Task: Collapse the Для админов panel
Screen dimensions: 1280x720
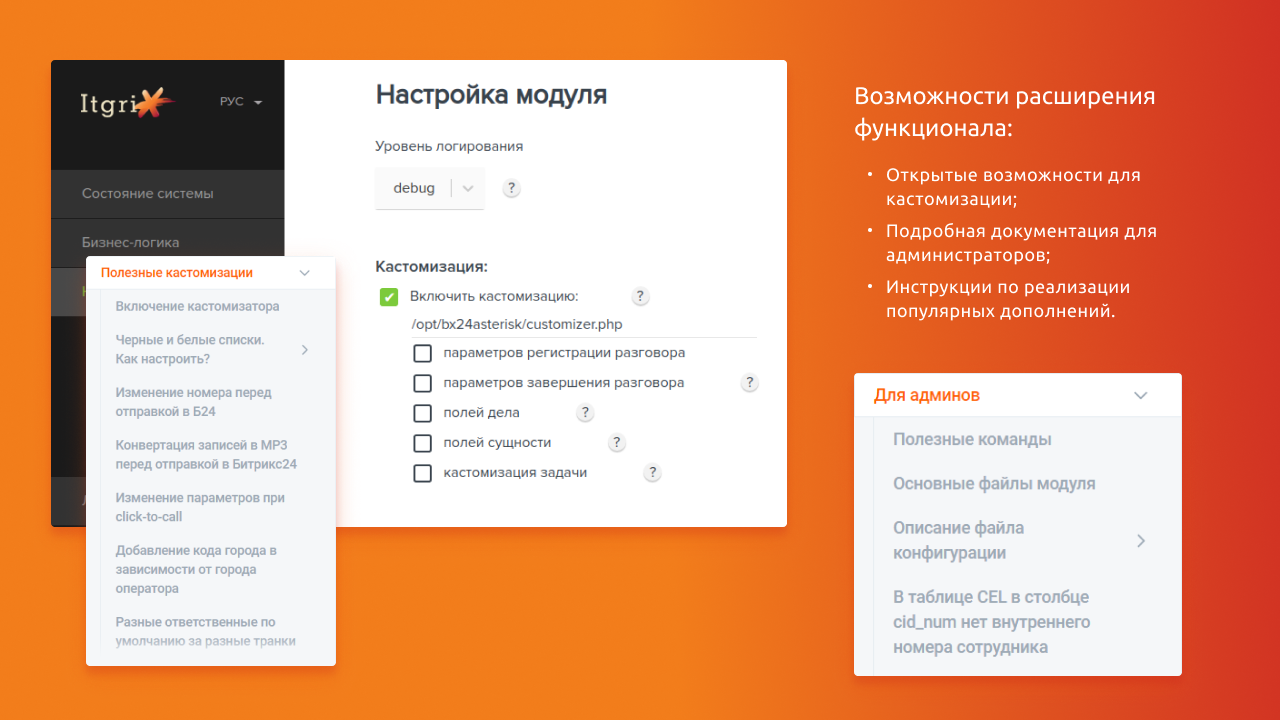Action: pos(1140,395)
